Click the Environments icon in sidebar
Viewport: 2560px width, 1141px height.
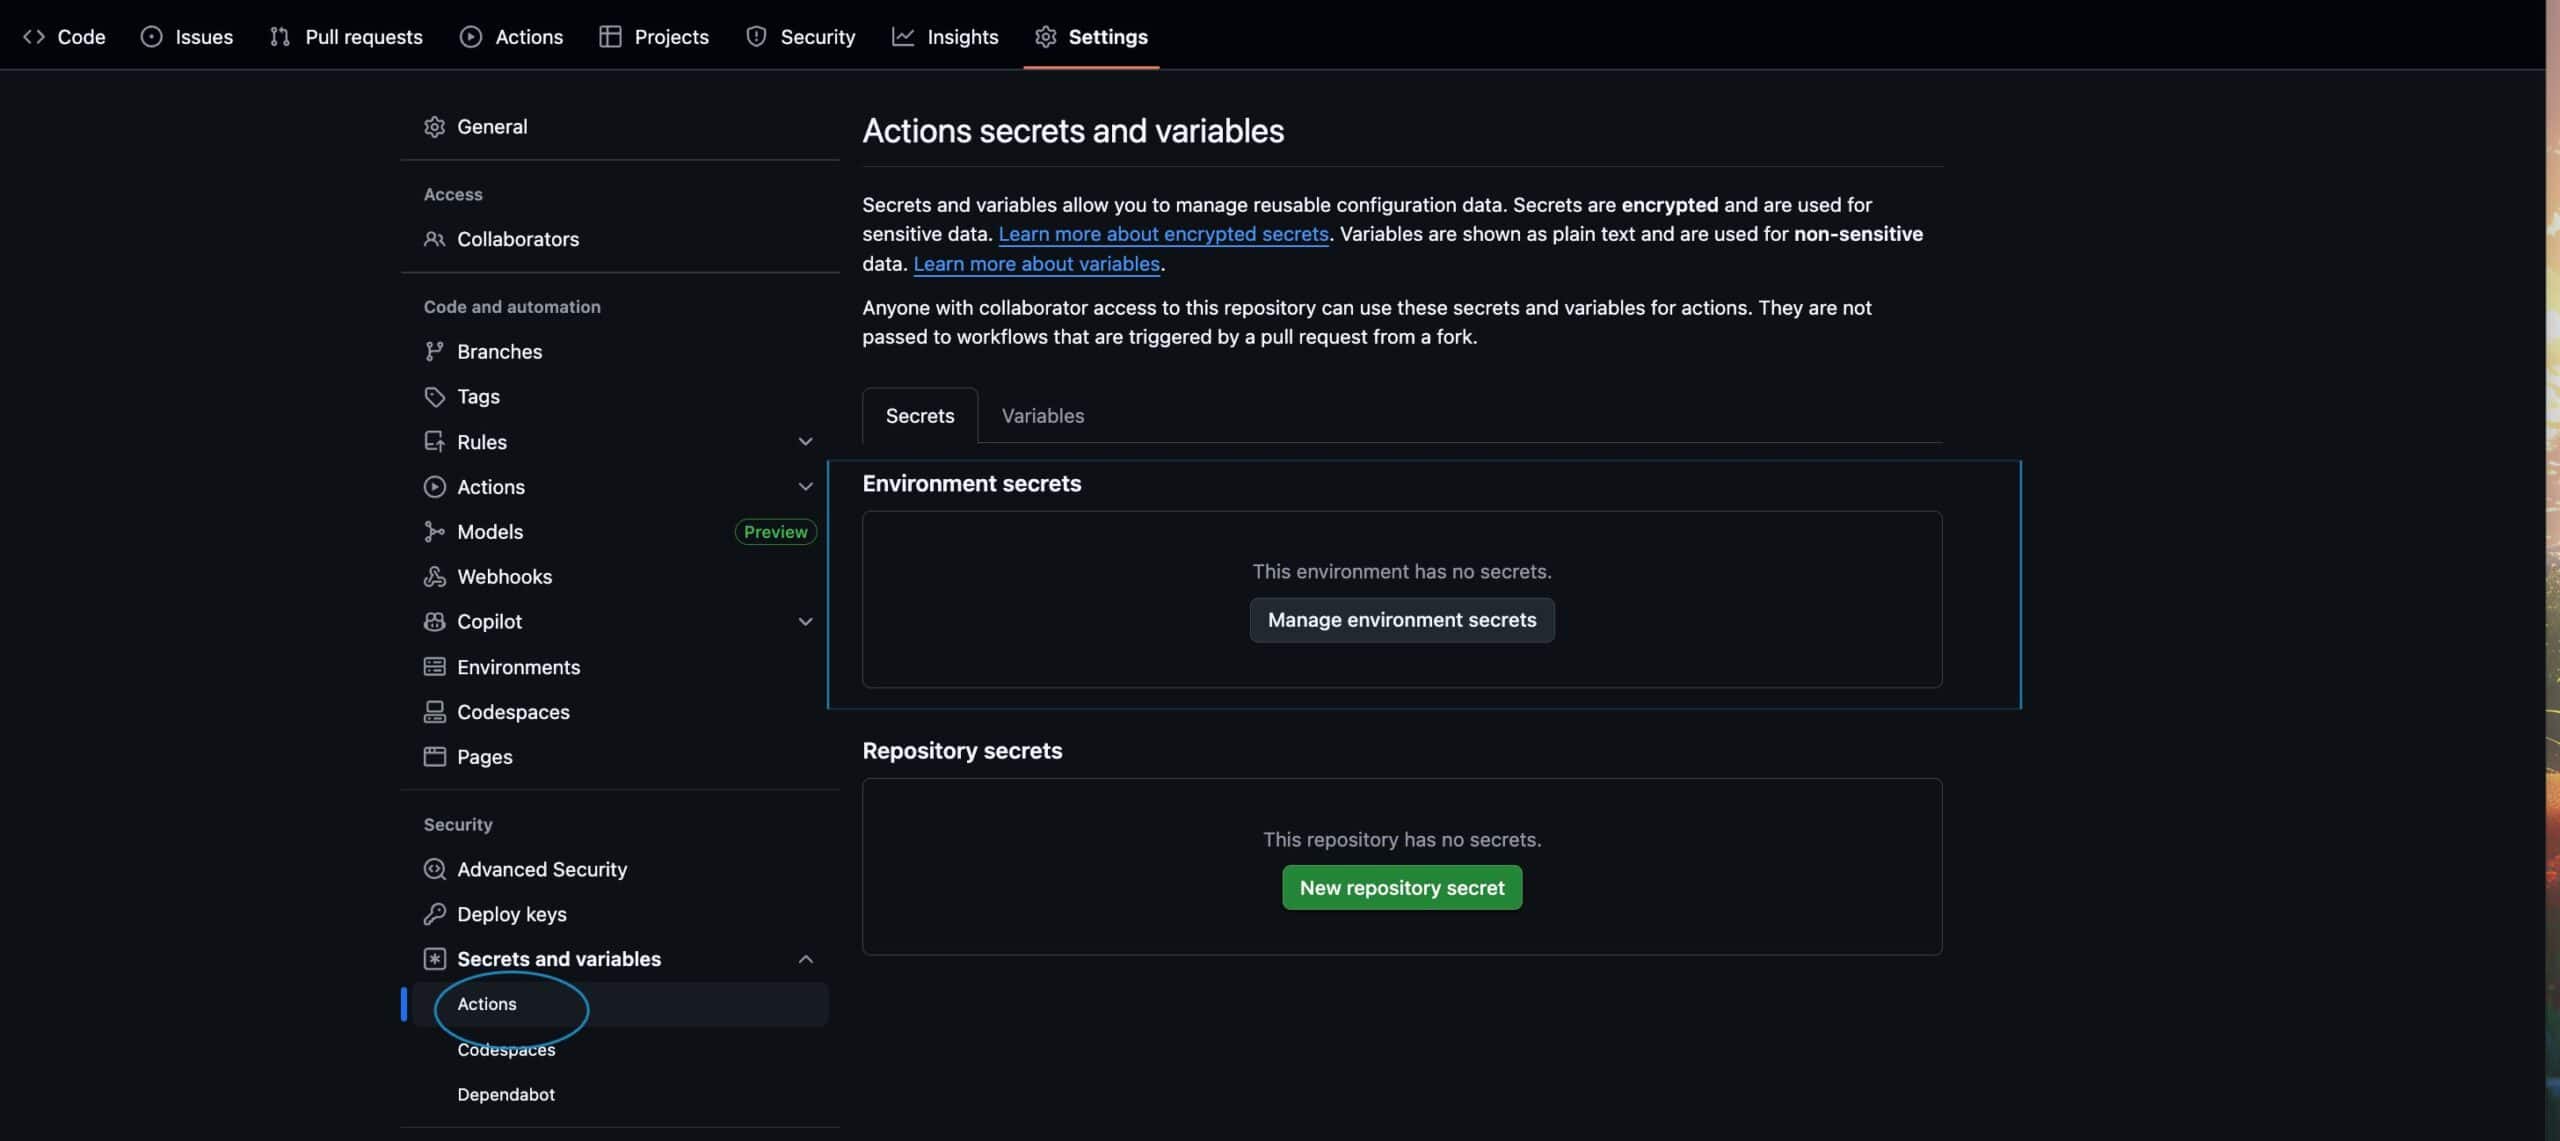(434, 667)
